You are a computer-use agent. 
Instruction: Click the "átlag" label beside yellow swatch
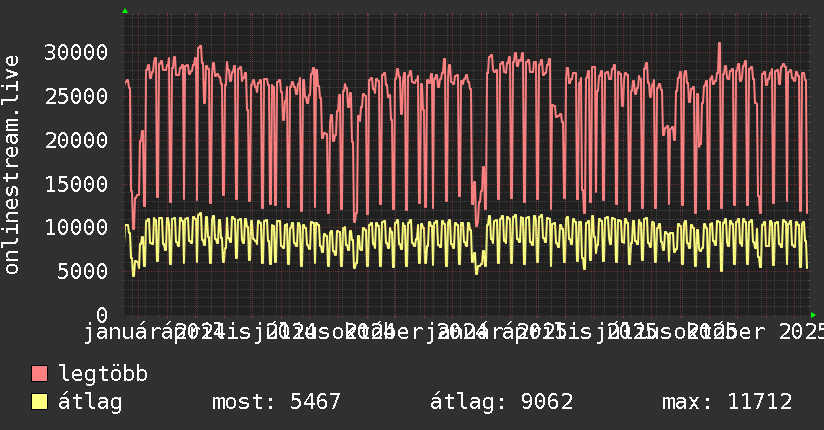click(x=90, y=402)
